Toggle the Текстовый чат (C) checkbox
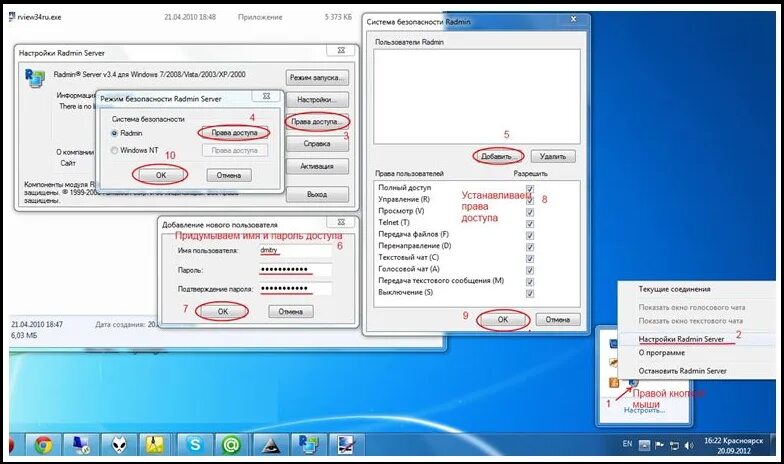Screen dimensions: 784x464 tap(530, 258)
